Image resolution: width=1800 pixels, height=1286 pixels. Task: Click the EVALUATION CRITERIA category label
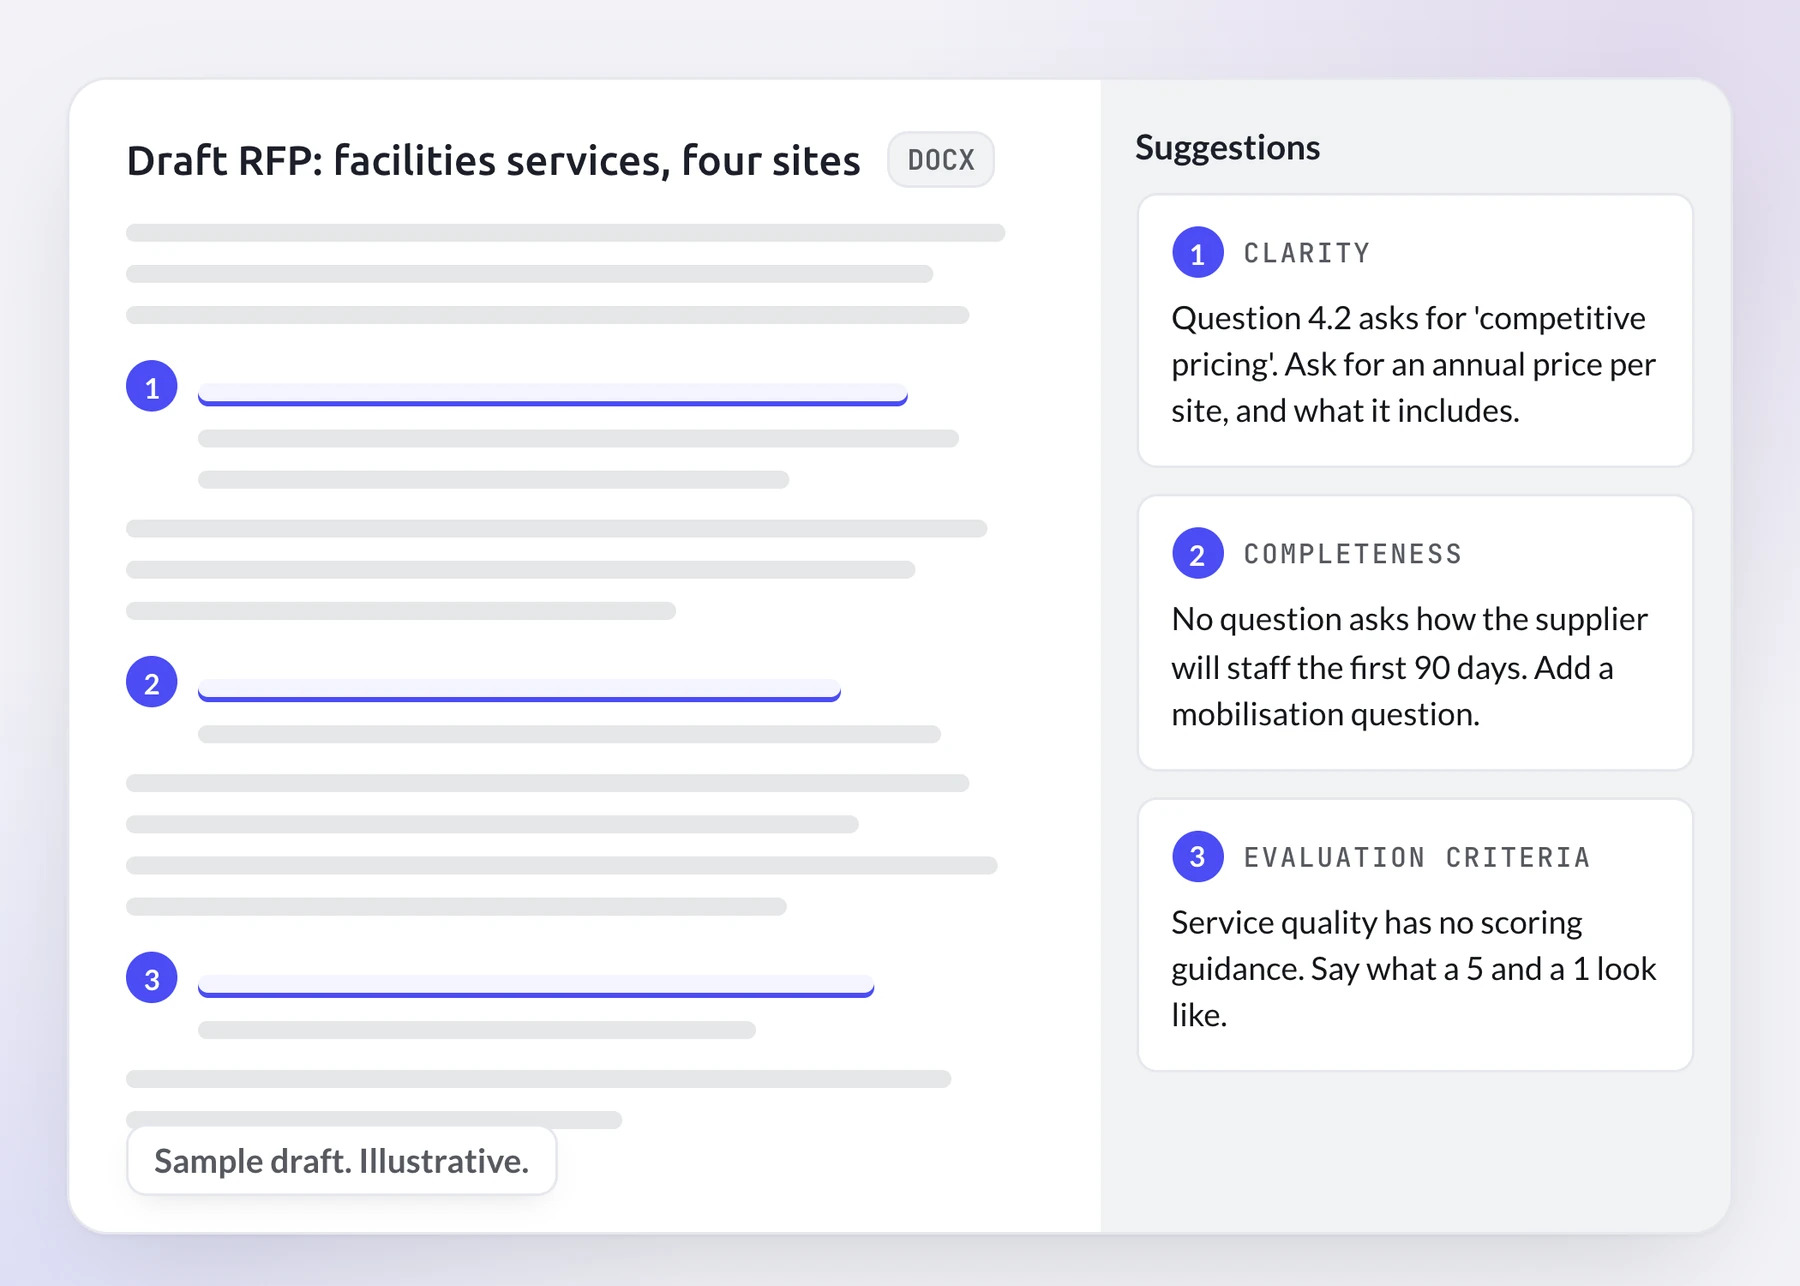pyautogui.click(x=1416, y=857)
